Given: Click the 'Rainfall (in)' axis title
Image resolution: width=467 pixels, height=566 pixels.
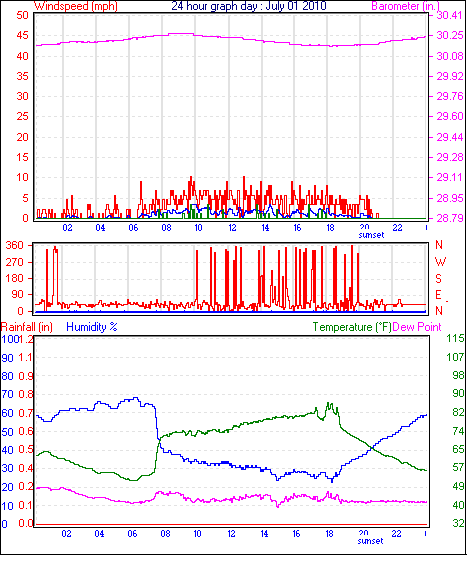Looking at the screenshot, I should click(27, 327).
